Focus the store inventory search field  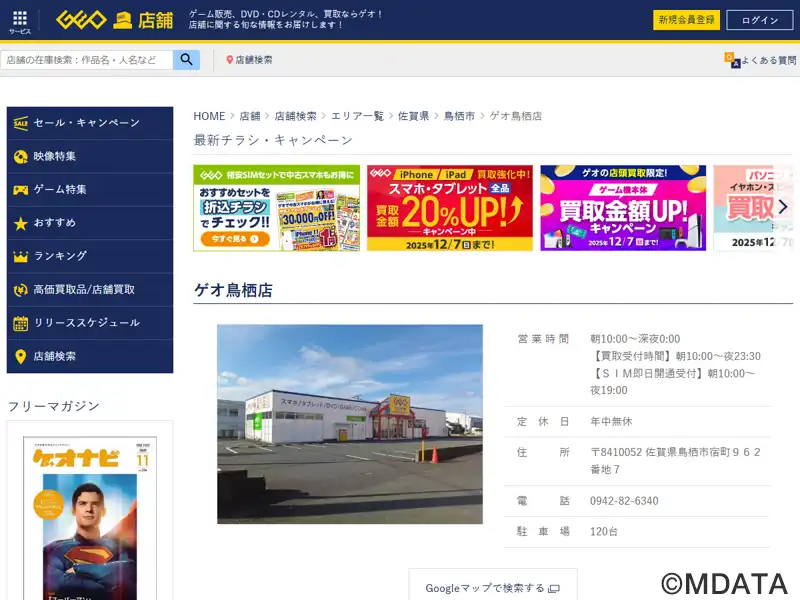click(x=87, y=60)
